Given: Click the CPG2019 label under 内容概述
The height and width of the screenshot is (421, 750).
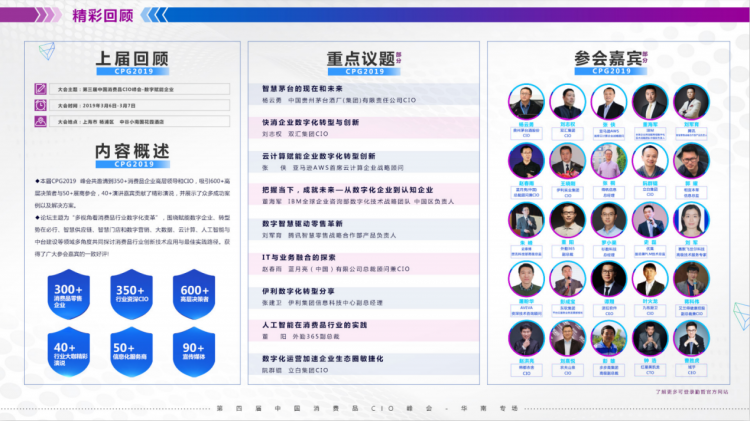Looking at the screenshot, I should point(132,164).
